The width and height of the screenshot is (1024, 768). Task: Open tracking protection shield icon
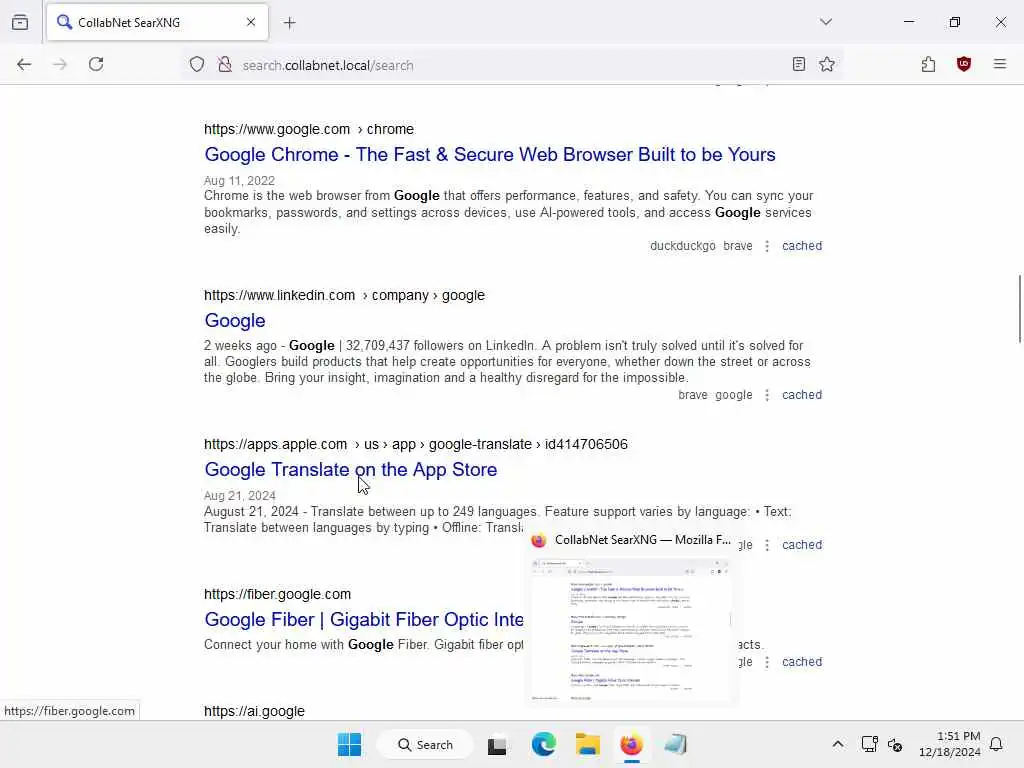[197, 64]
